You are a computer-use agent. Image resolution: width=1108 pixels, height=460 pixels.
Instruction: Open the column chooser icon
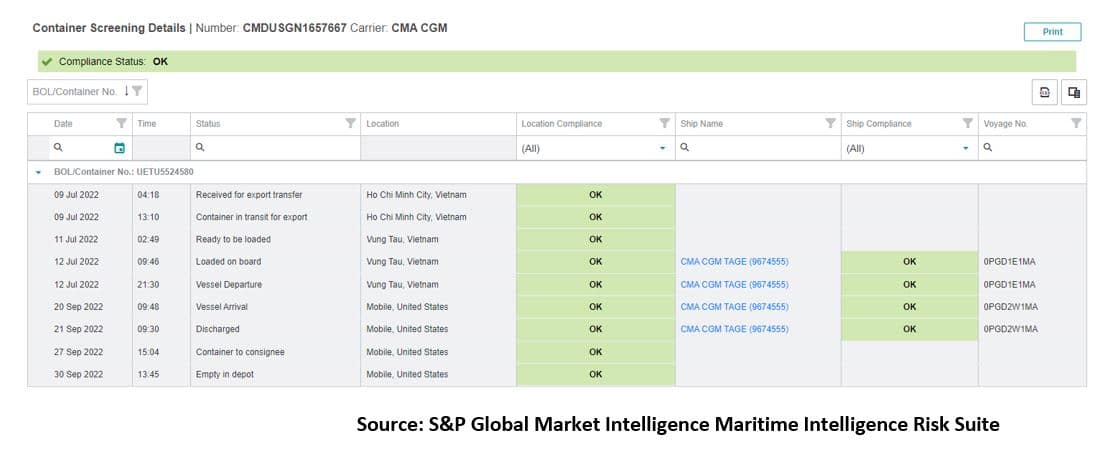(x=1073, y=92)
